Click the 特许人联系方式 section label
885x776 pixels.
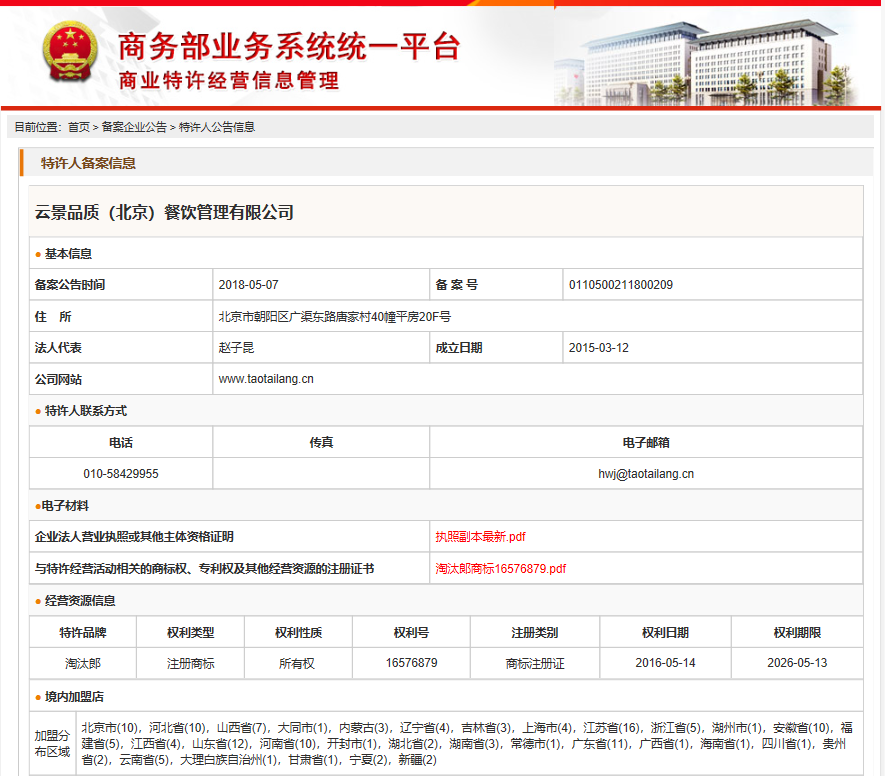(x=86, y=410)
